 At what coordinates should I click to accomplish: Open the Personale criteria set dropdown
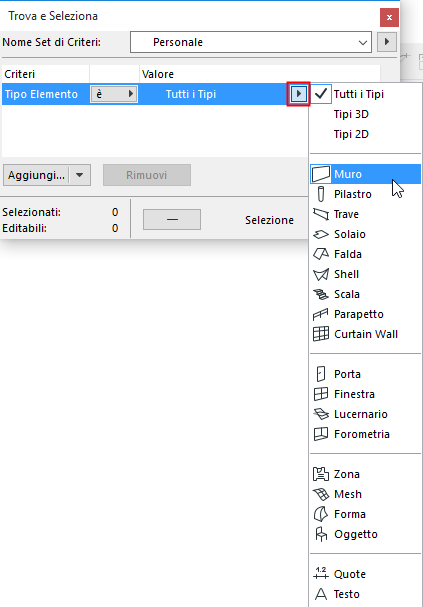click(251, 42)
